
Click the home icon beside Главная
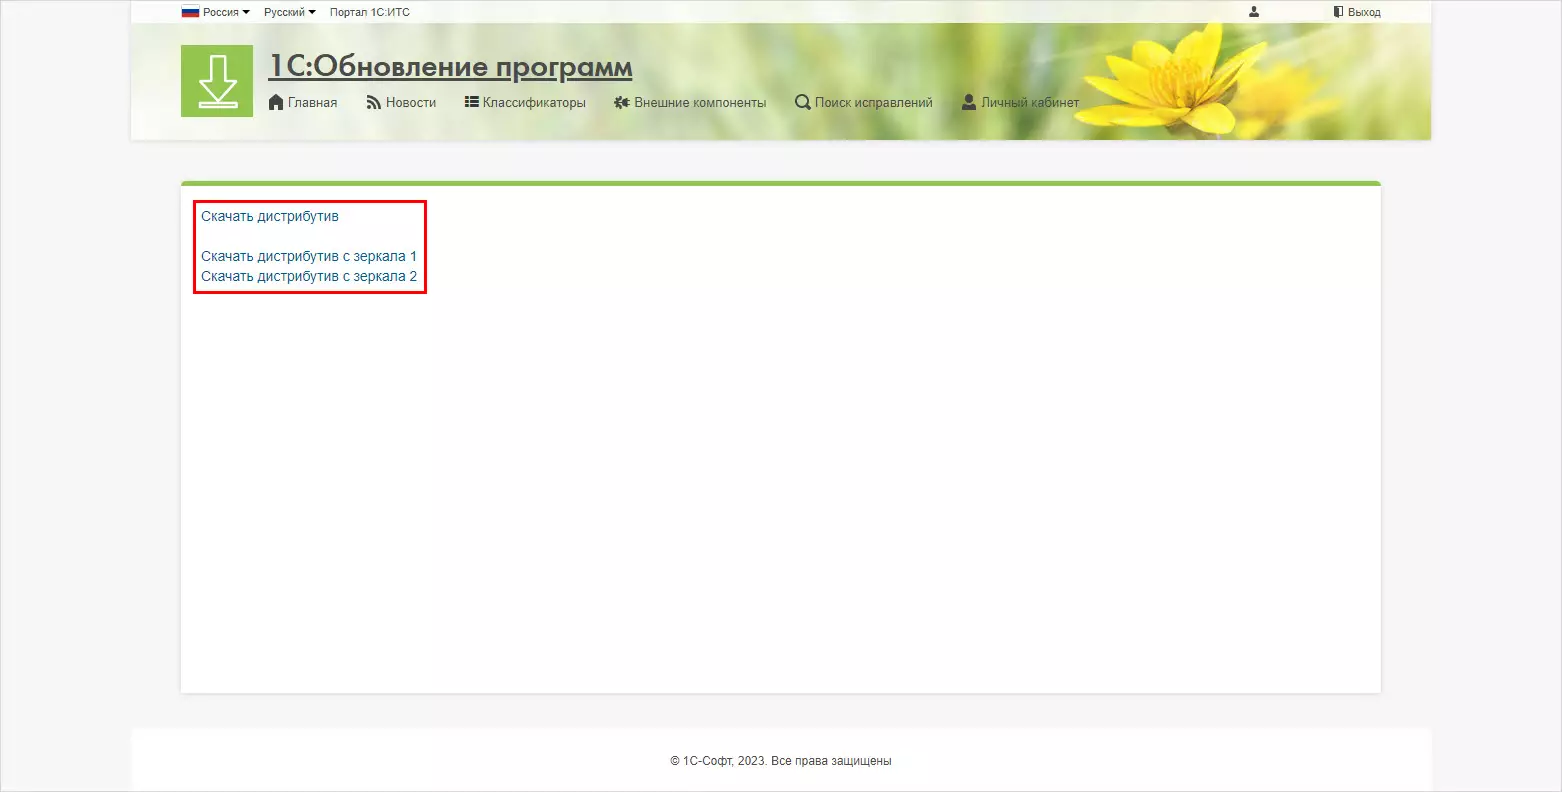pos(276,102)
